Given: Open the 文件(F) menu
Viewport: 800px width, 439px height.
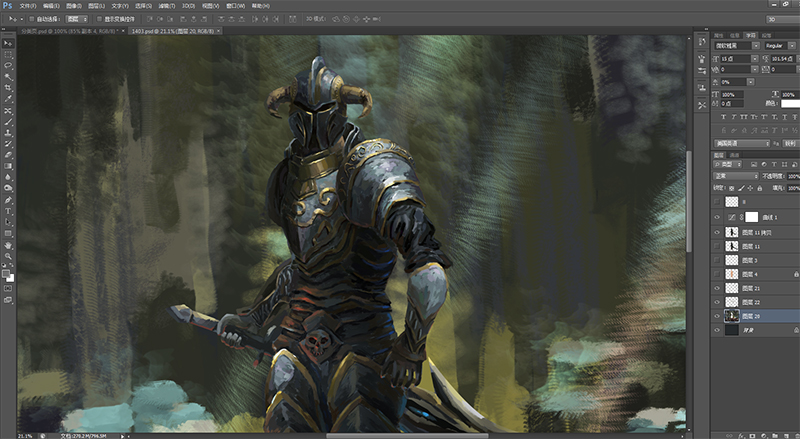Looking at the screenshot, I should 28,6.
